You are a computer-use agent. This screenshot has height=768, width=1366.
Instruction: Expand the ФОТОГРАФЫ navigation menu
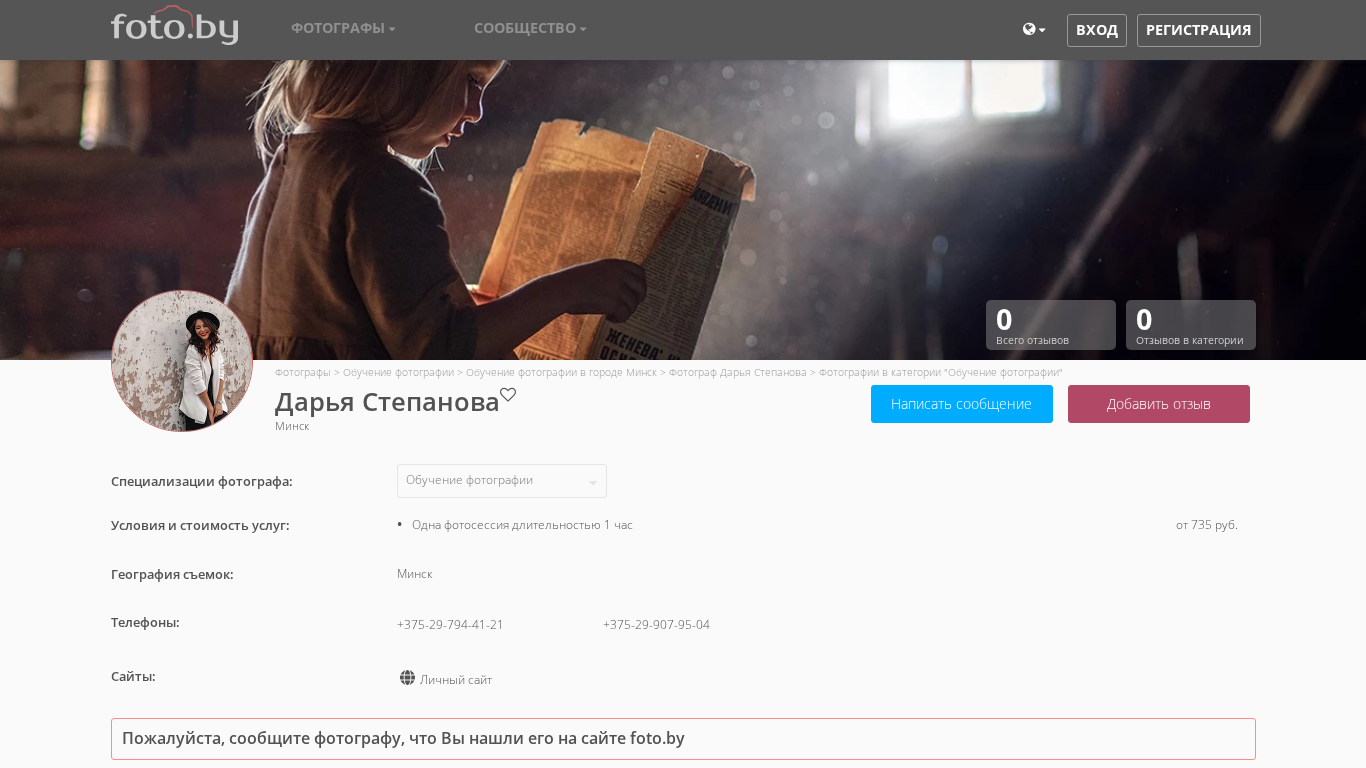tap(343, 29)
